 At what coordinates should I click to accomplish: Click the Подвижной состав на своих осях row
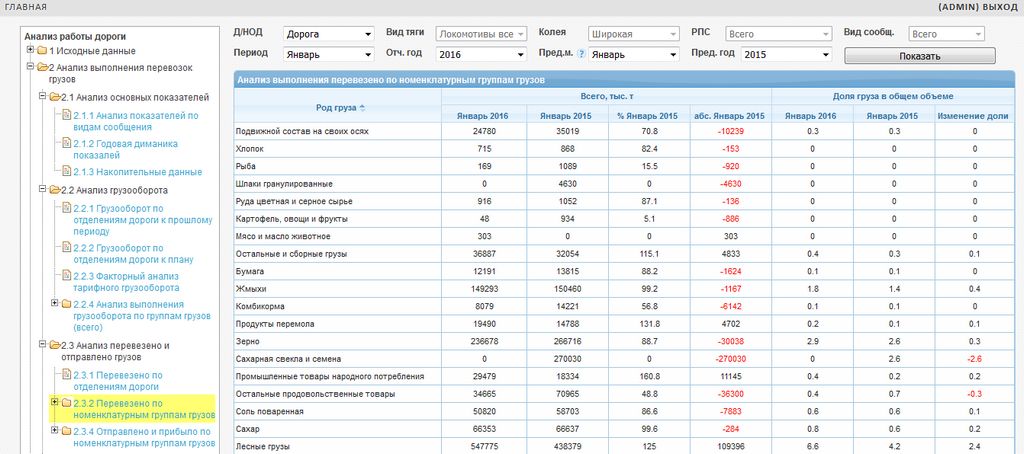pyautogui.click(x=624, y=131)
